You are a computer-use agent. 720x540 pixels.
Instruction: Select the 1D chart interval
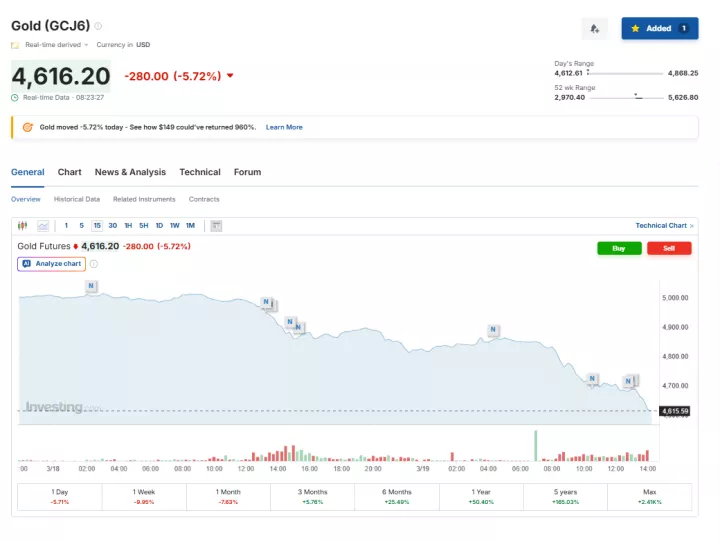tap(159, 226)
